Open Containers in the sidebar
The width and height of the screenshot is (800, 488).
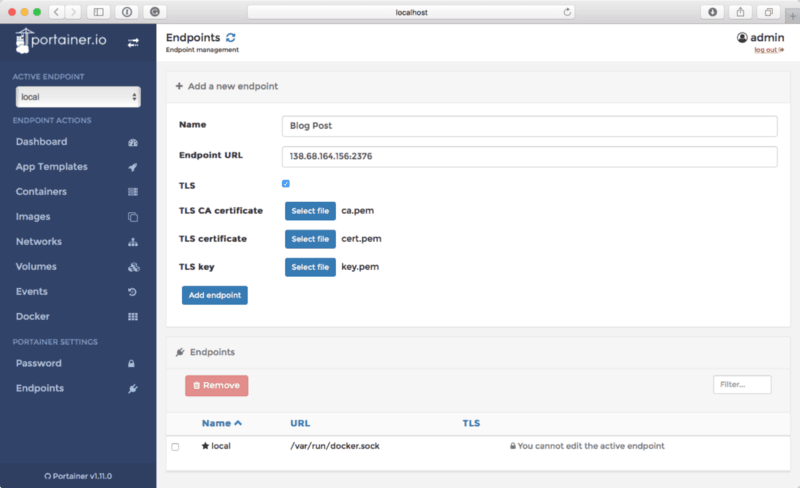42,191
